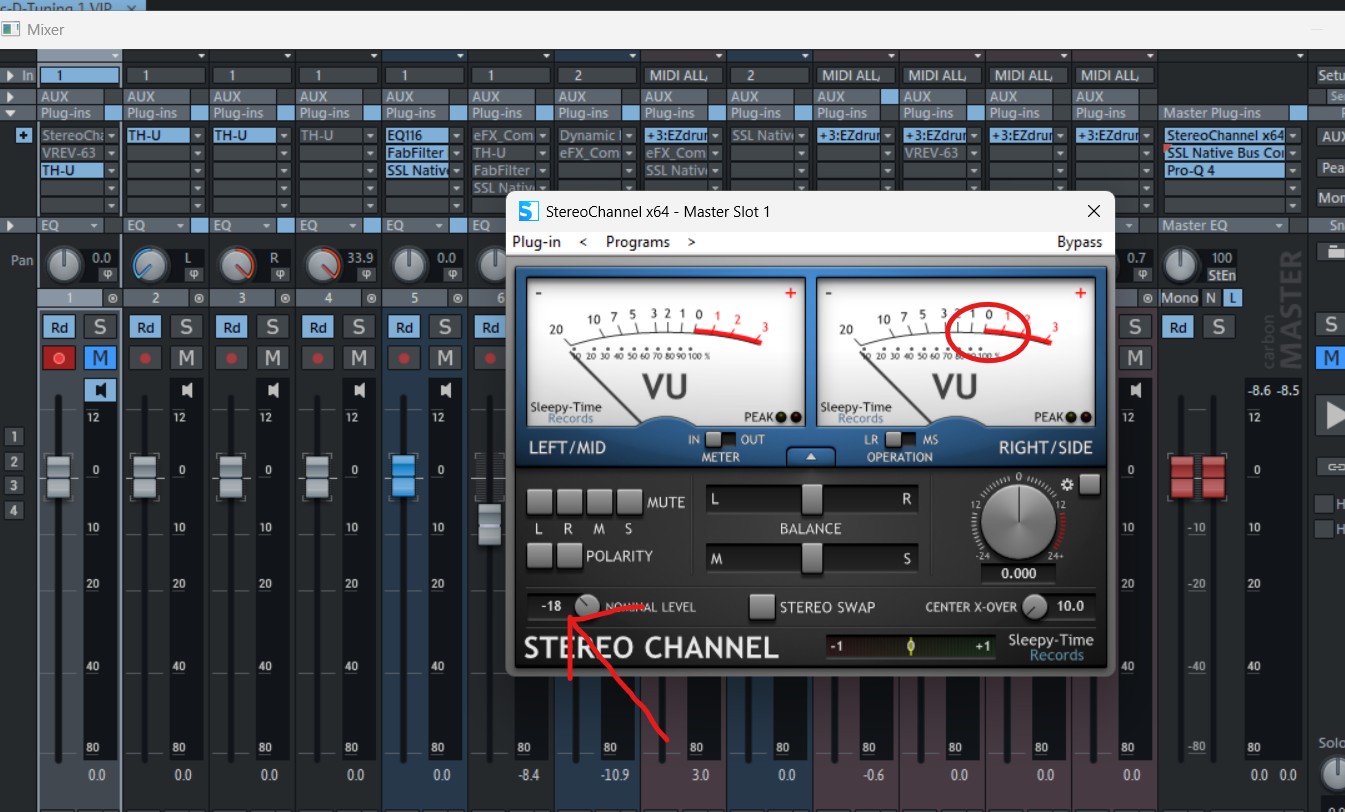
Task: Click the target icon beside channel number 4
Action: point(370,298)
